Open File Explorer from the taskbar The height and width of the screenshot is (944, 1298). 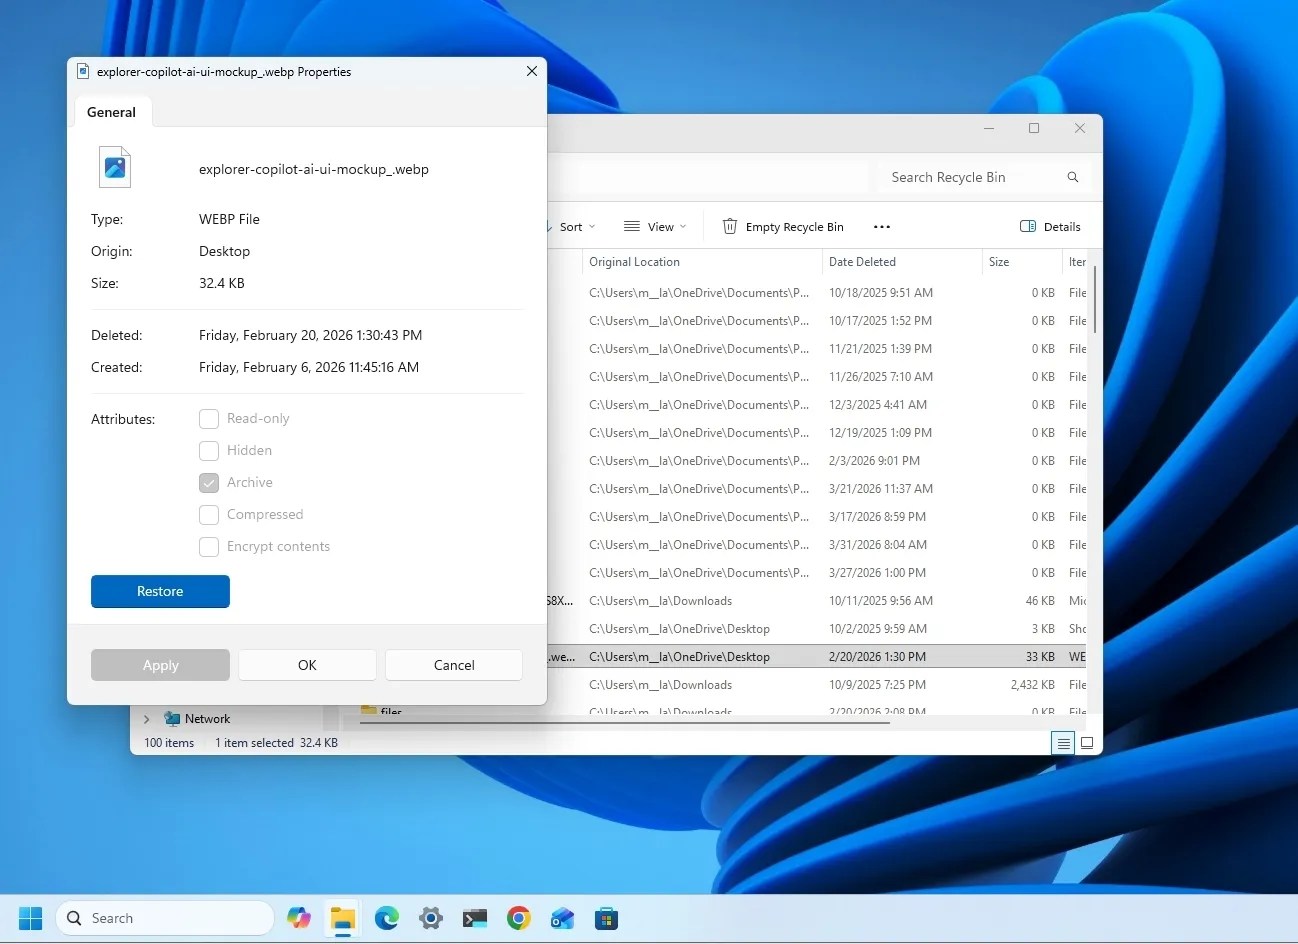[343, 918]
